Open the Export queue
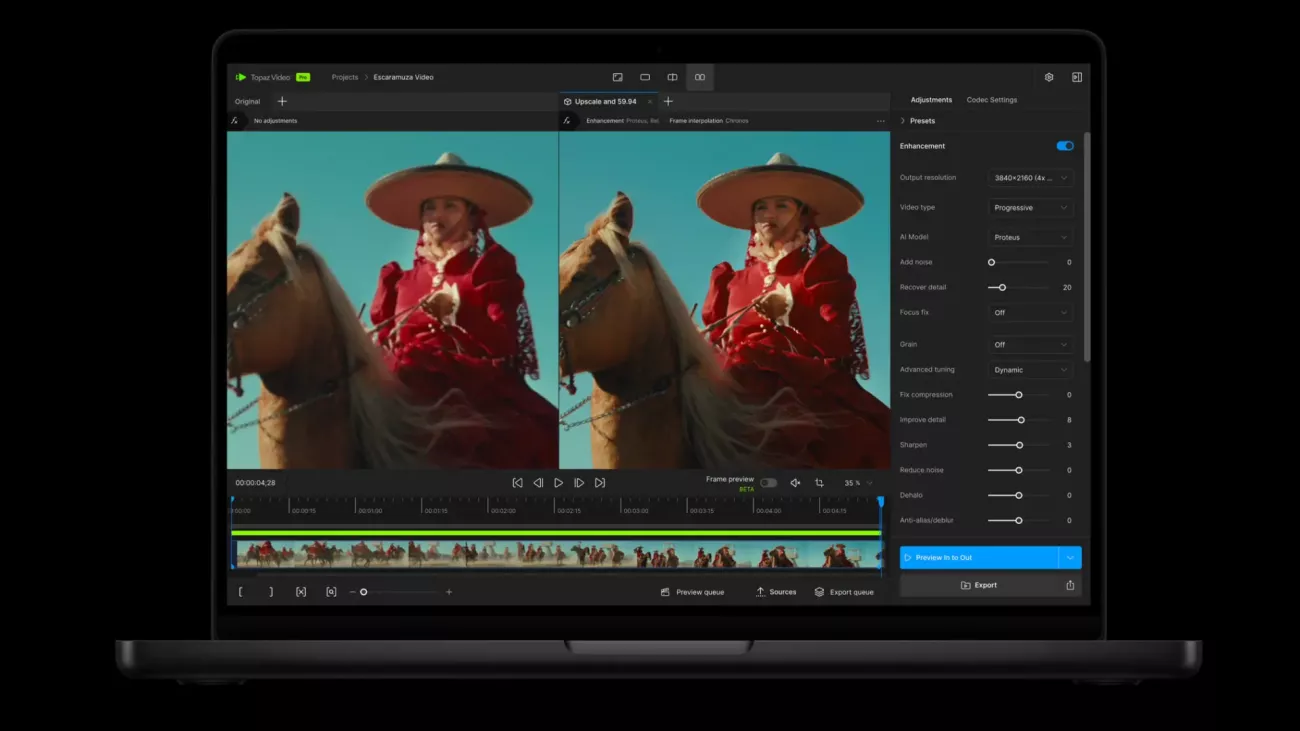The width and height of the screenshot is (1300, 731). tap(844, 592)
